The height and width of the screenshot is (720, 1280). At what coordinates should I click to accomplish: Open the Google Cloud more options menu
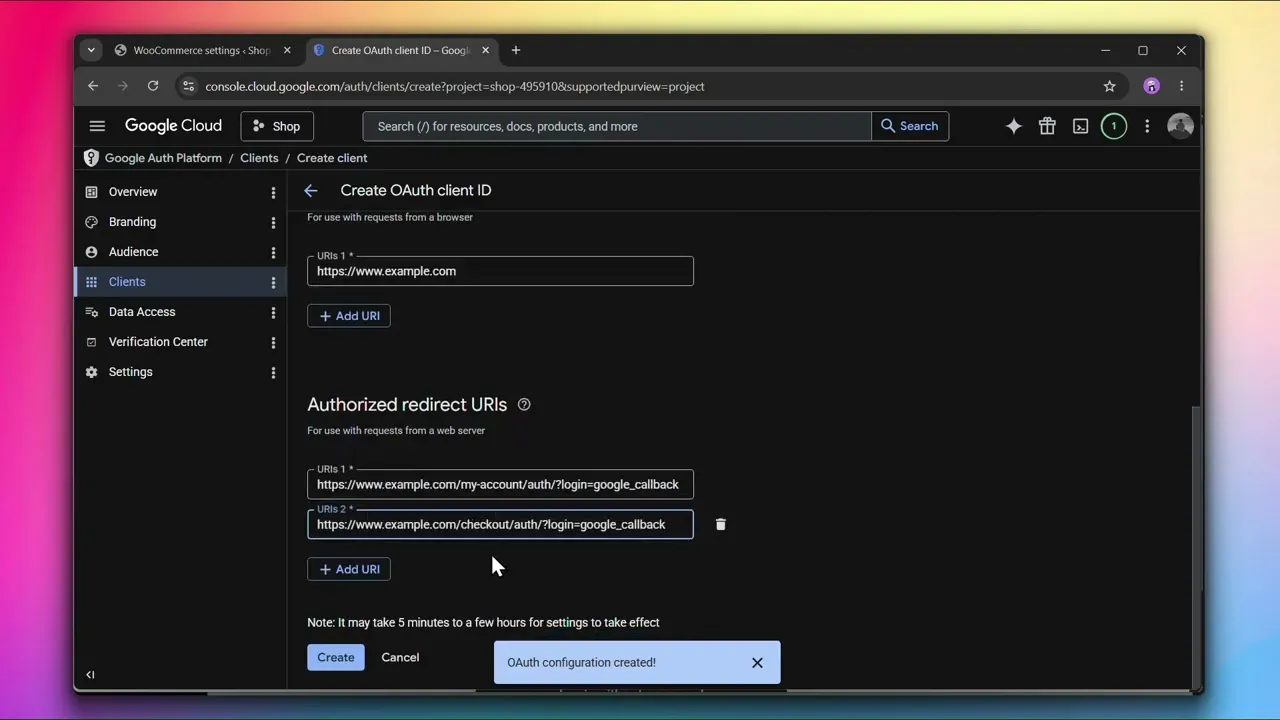coord(1147,126)
